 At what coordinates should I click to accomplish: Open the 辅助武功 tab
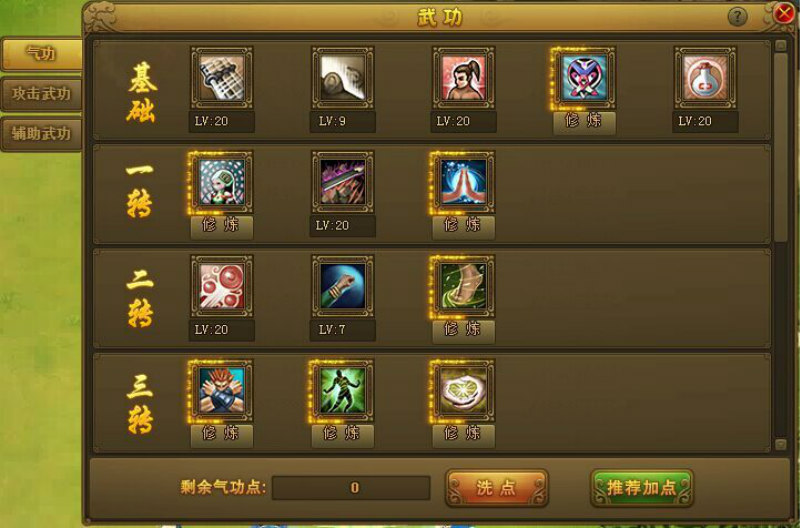41,134
